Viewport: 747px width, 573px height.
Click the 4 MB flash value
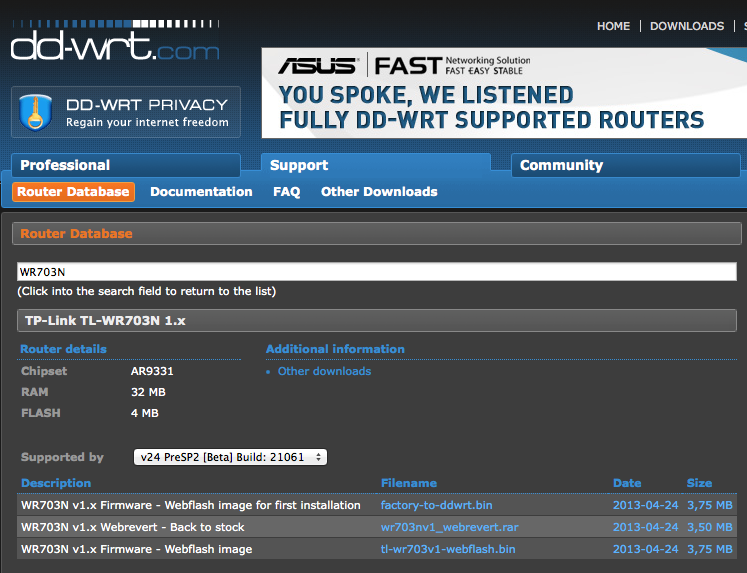tap(144, 413)
